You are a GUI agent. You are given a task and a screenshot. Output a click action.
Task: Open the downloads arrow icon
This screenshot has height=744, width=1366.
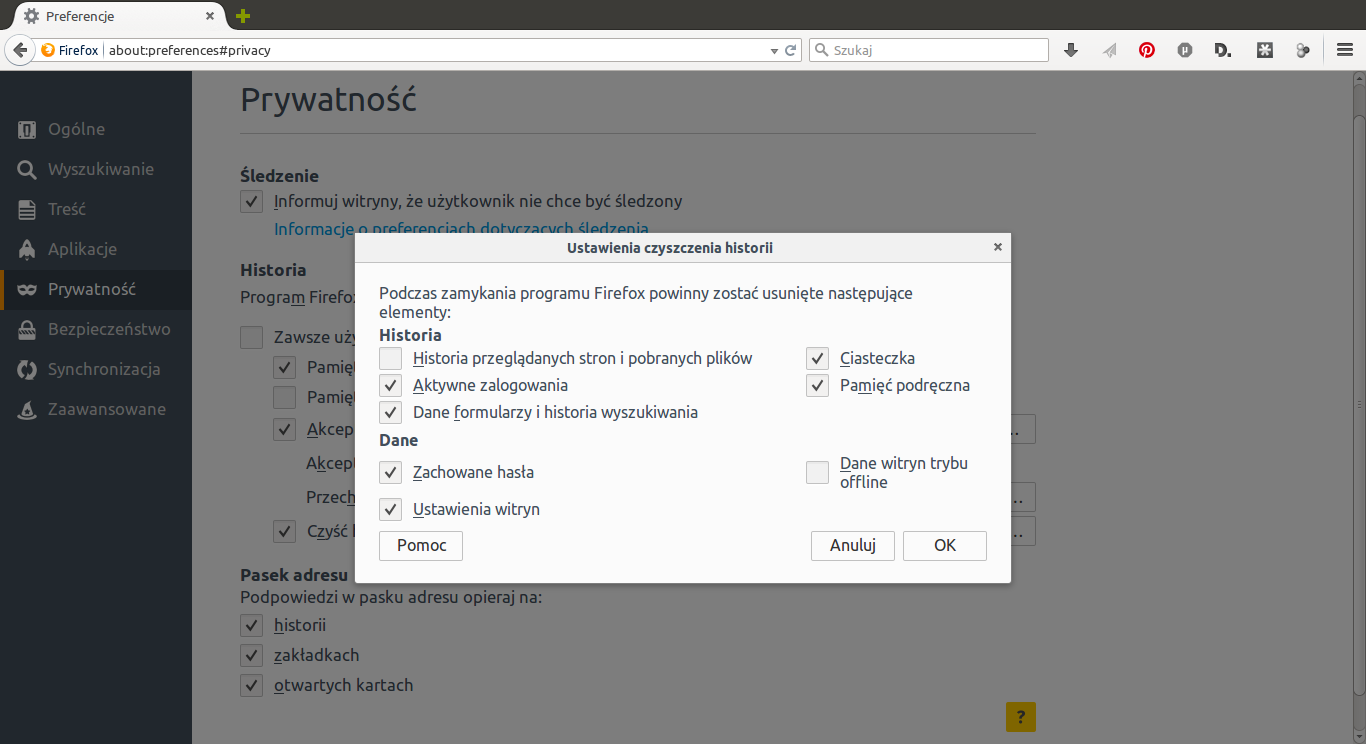pos(1071,50)
